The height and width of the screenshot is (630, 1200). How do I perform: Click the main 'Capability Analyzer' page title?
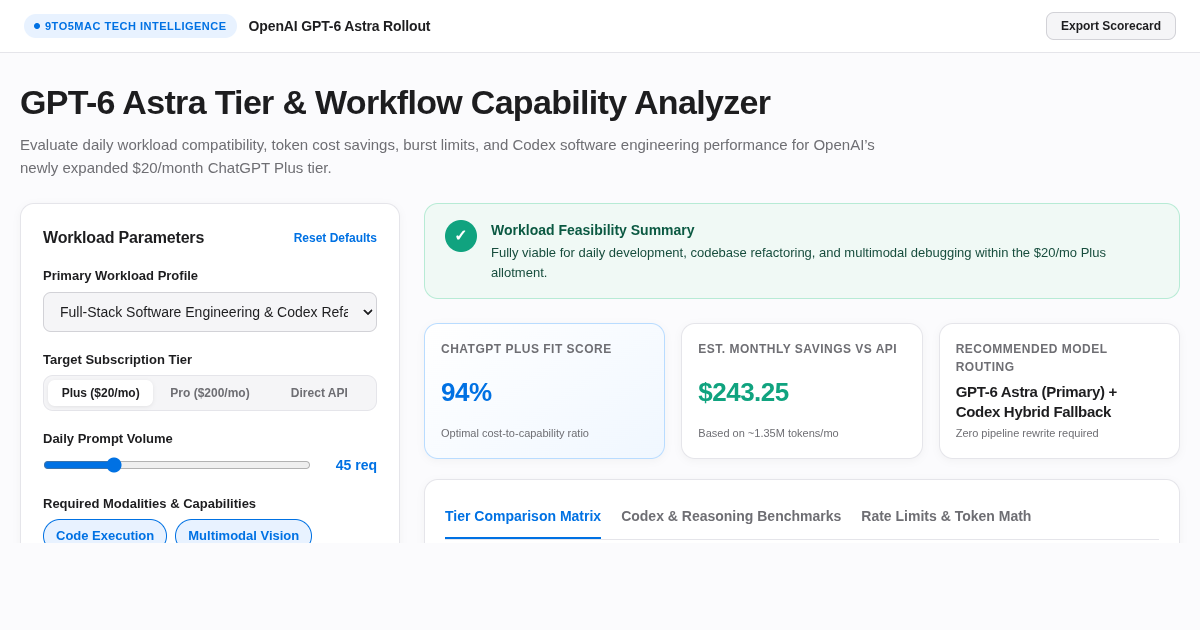pyautogui.click(x=395, y=102)
